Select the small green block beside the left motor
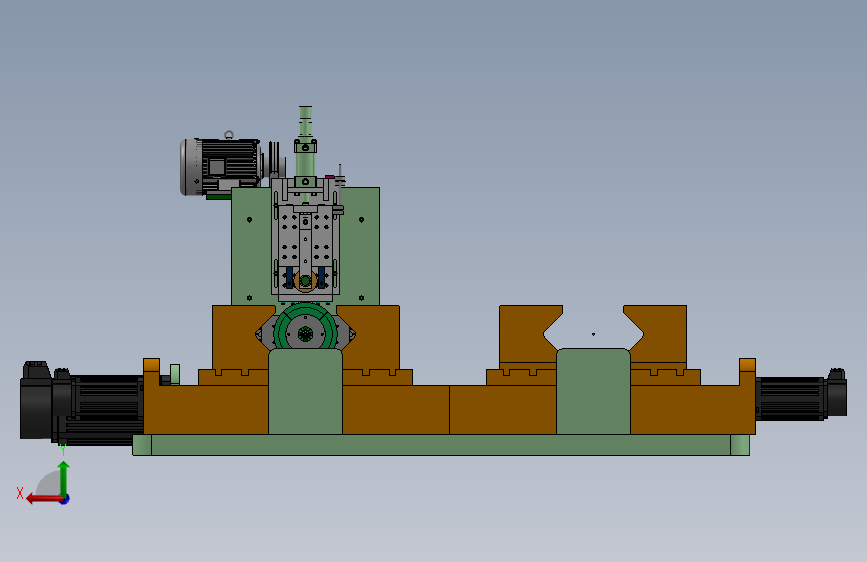Screen dimensions: 867x562 tap(175, 374)
